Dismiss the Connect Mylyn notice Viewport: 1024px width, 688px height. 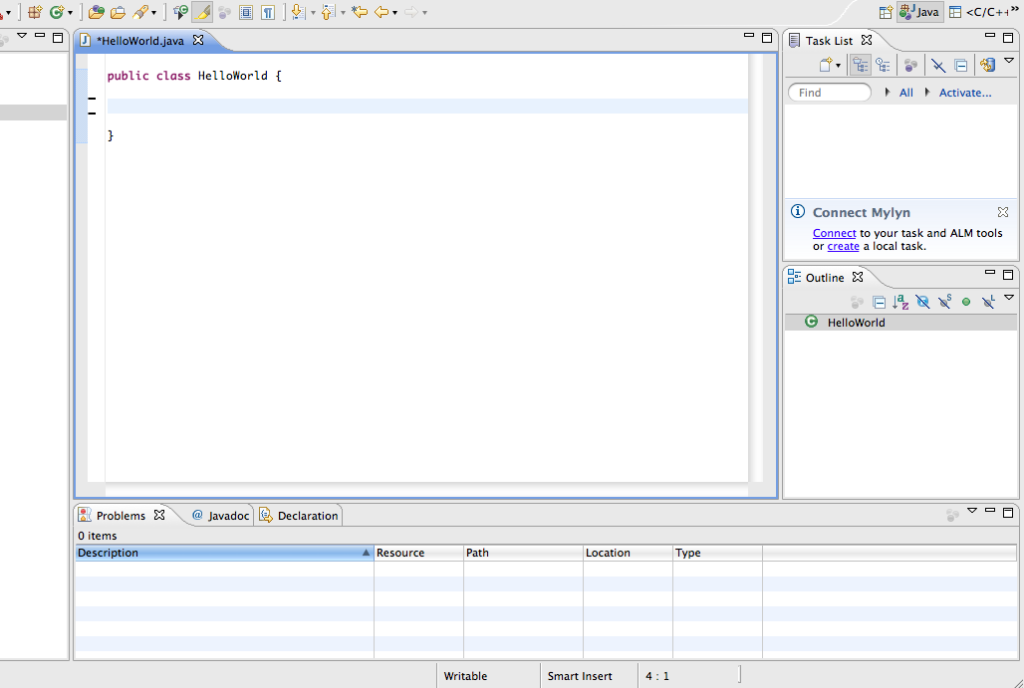click(1002, 212)
